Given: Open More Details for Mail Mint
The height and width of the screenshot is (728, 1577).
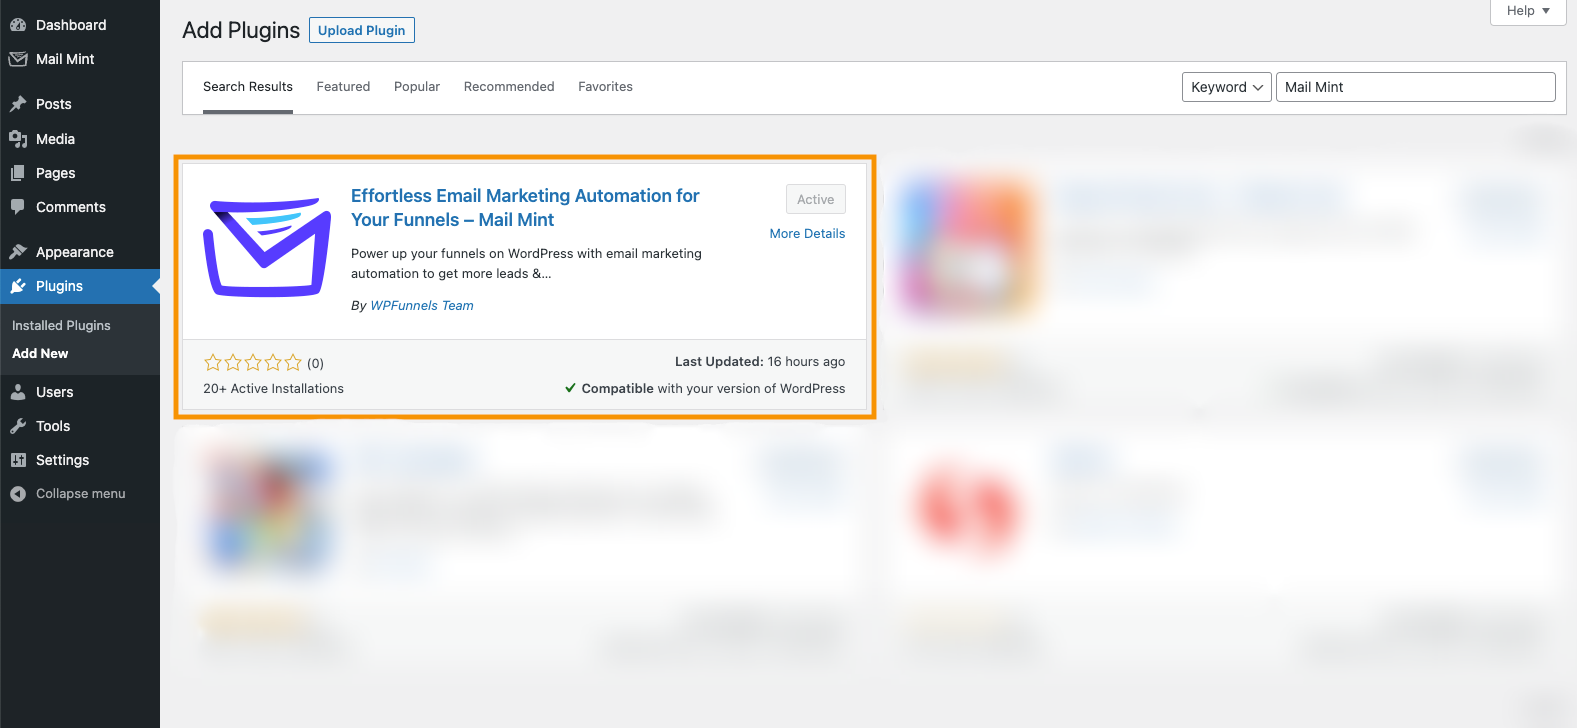Looking at the screenshot, I should pyautogui.click(x=807, y=234).
